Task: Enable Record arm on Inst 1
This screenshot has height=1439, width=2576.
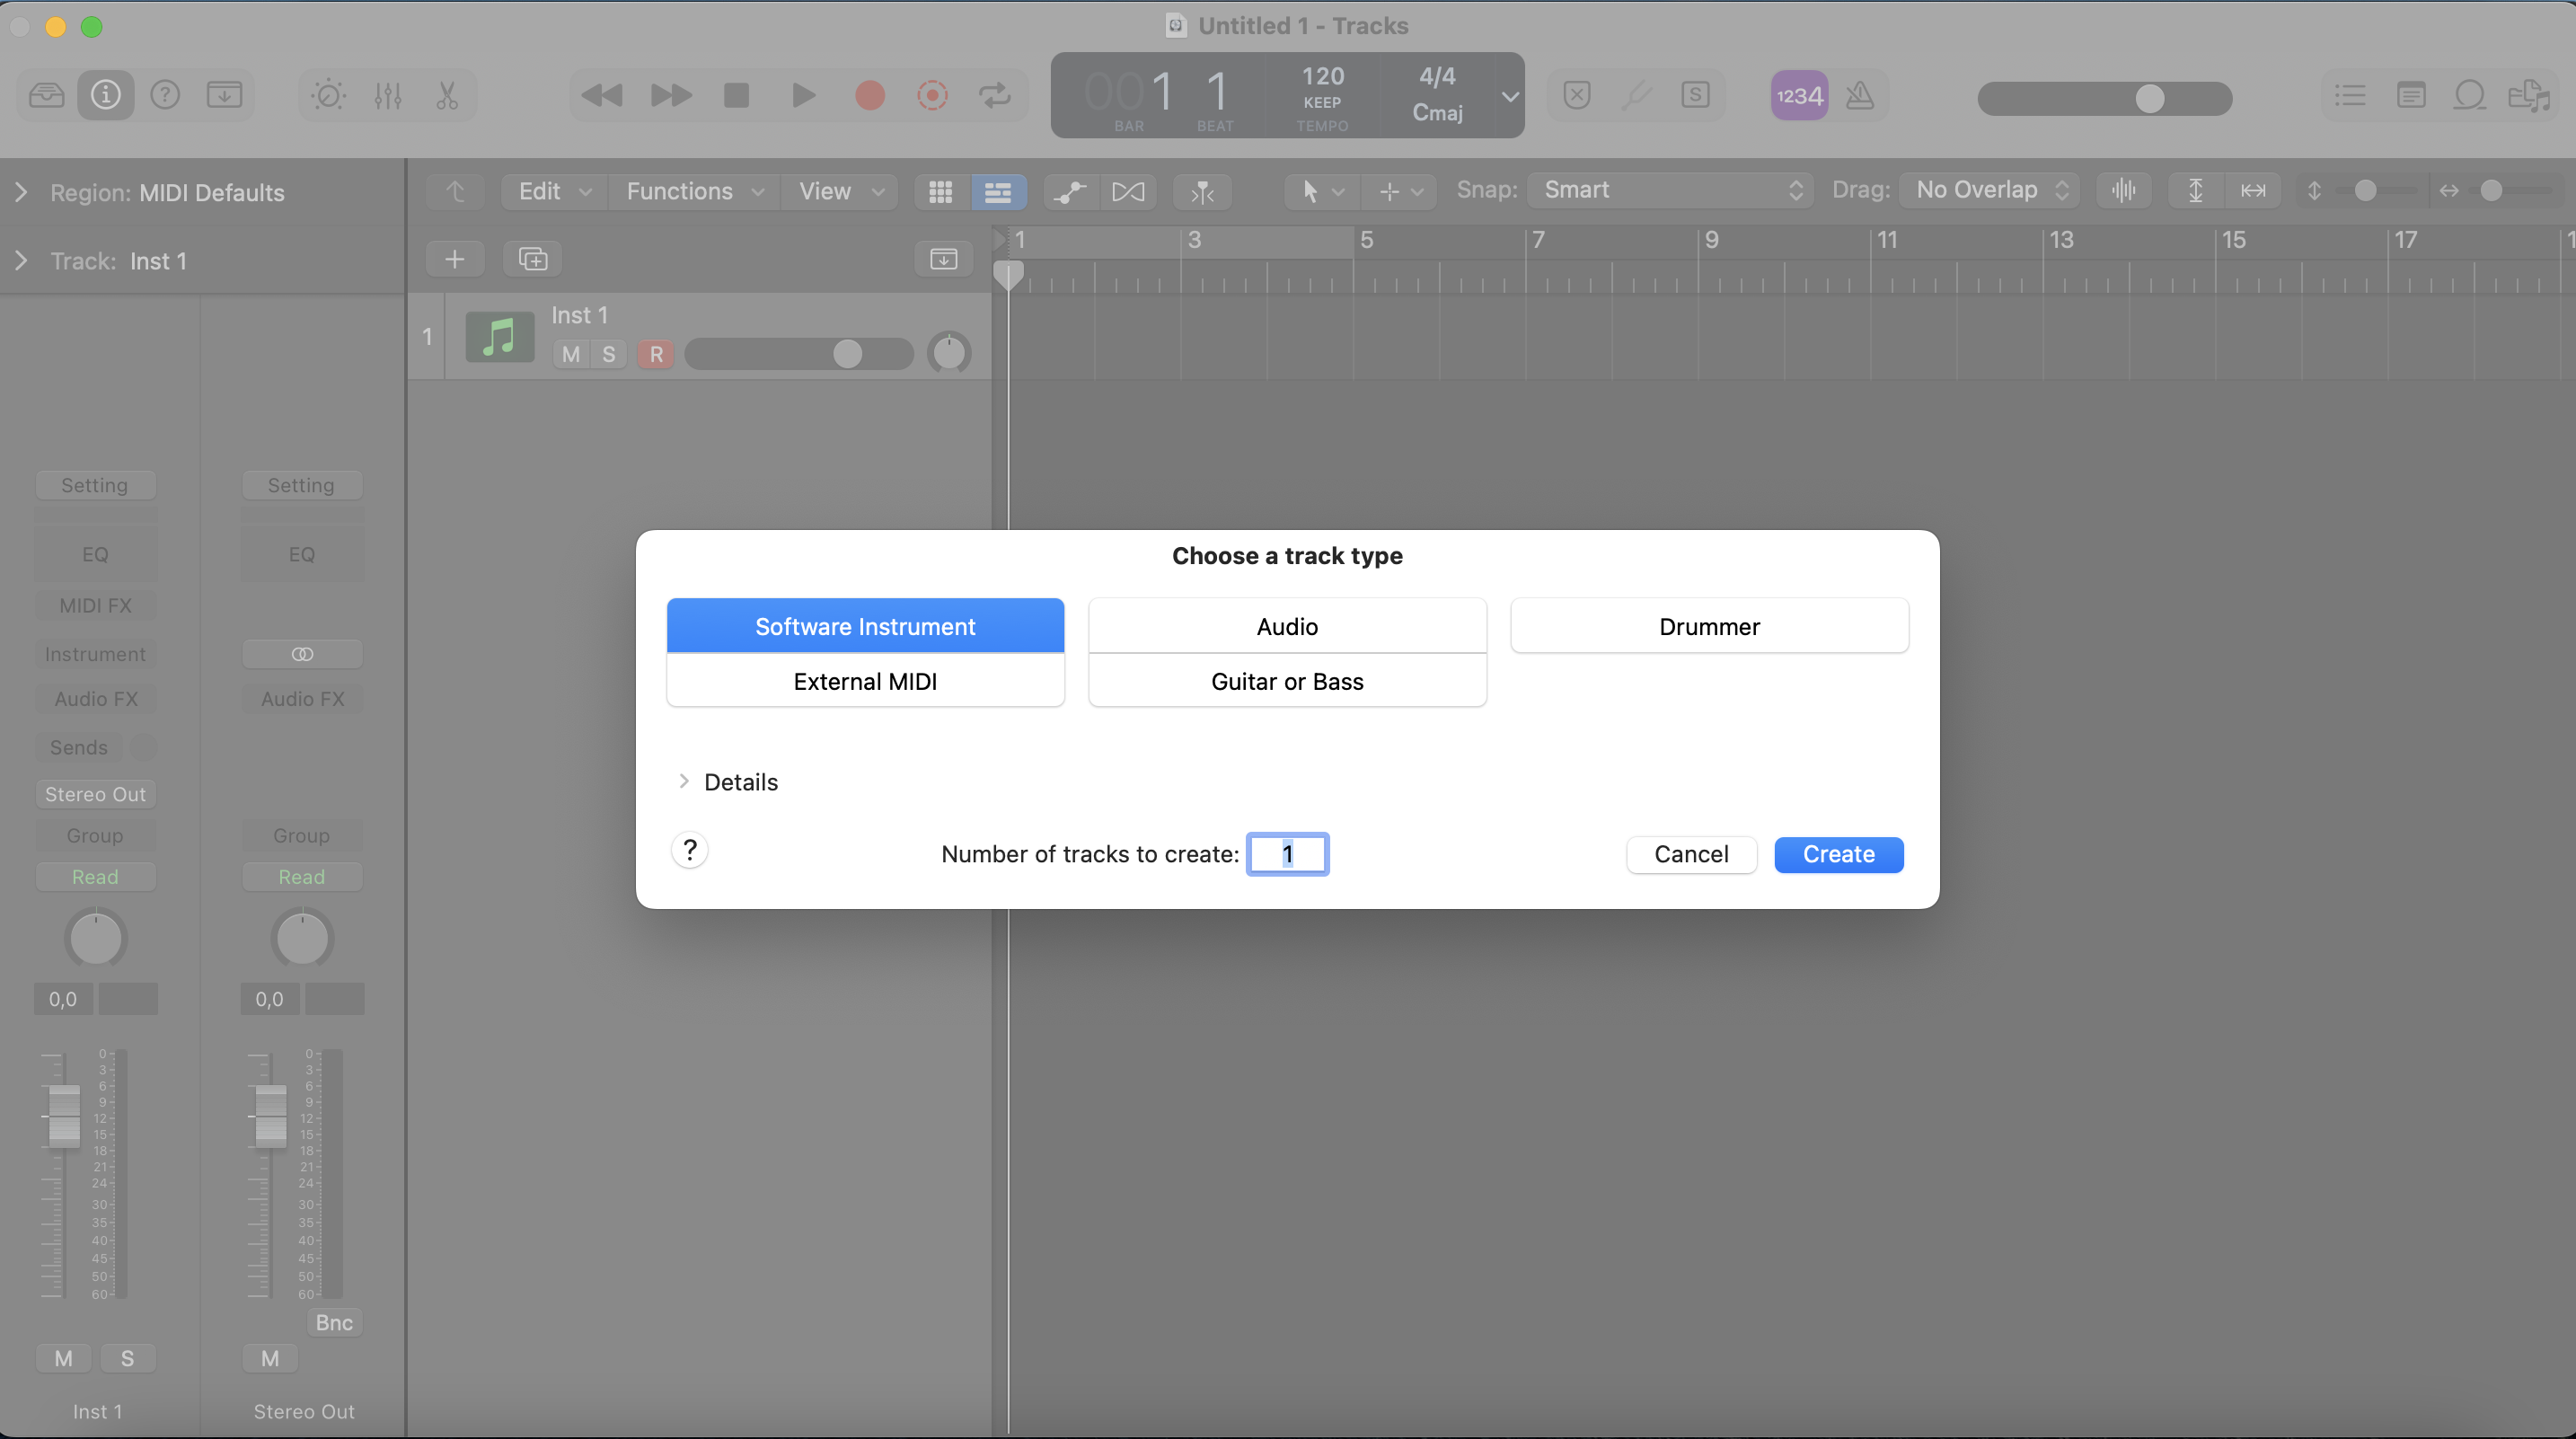Action: point(657,352)
